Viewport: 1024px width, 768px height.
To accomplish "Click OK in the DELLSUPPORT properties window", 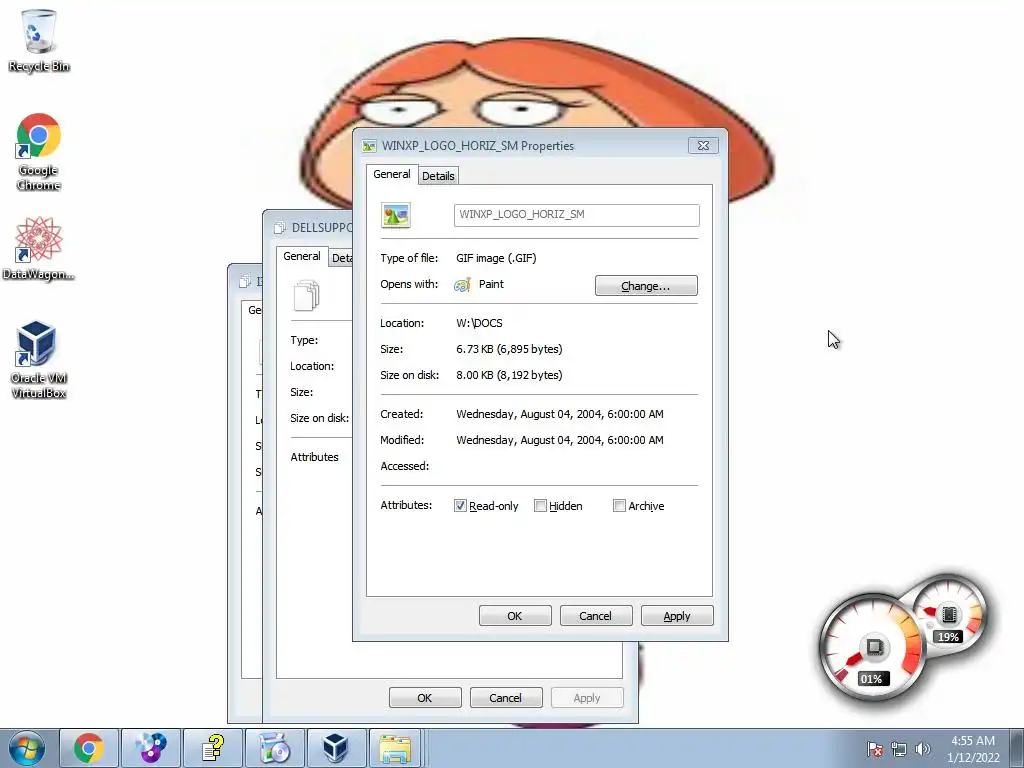I will tap(424, 697).
